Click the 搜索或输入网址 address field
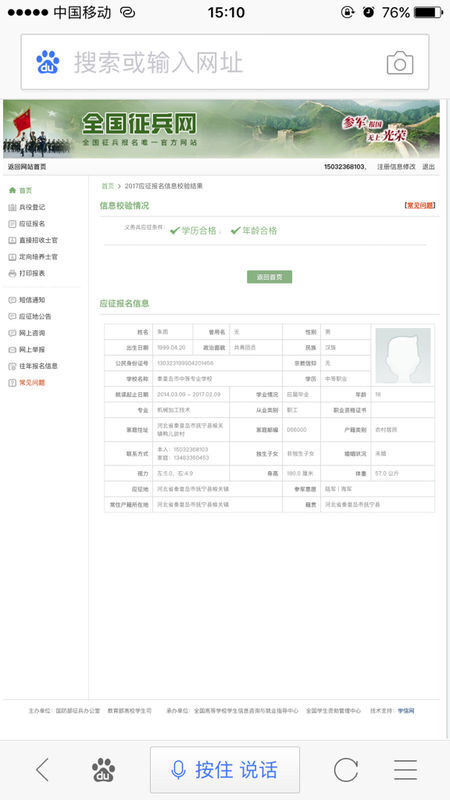450x800 pixels. 224,62
